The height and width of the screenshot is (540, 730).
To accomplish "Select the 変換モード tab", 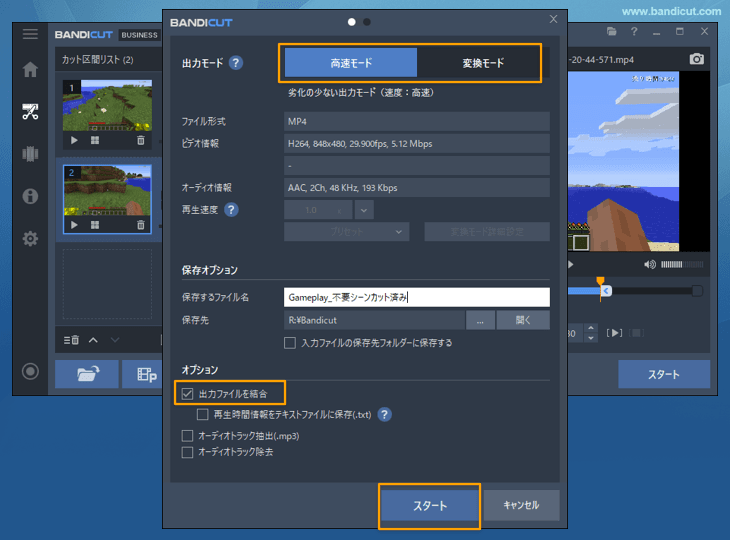I will 483,63.
